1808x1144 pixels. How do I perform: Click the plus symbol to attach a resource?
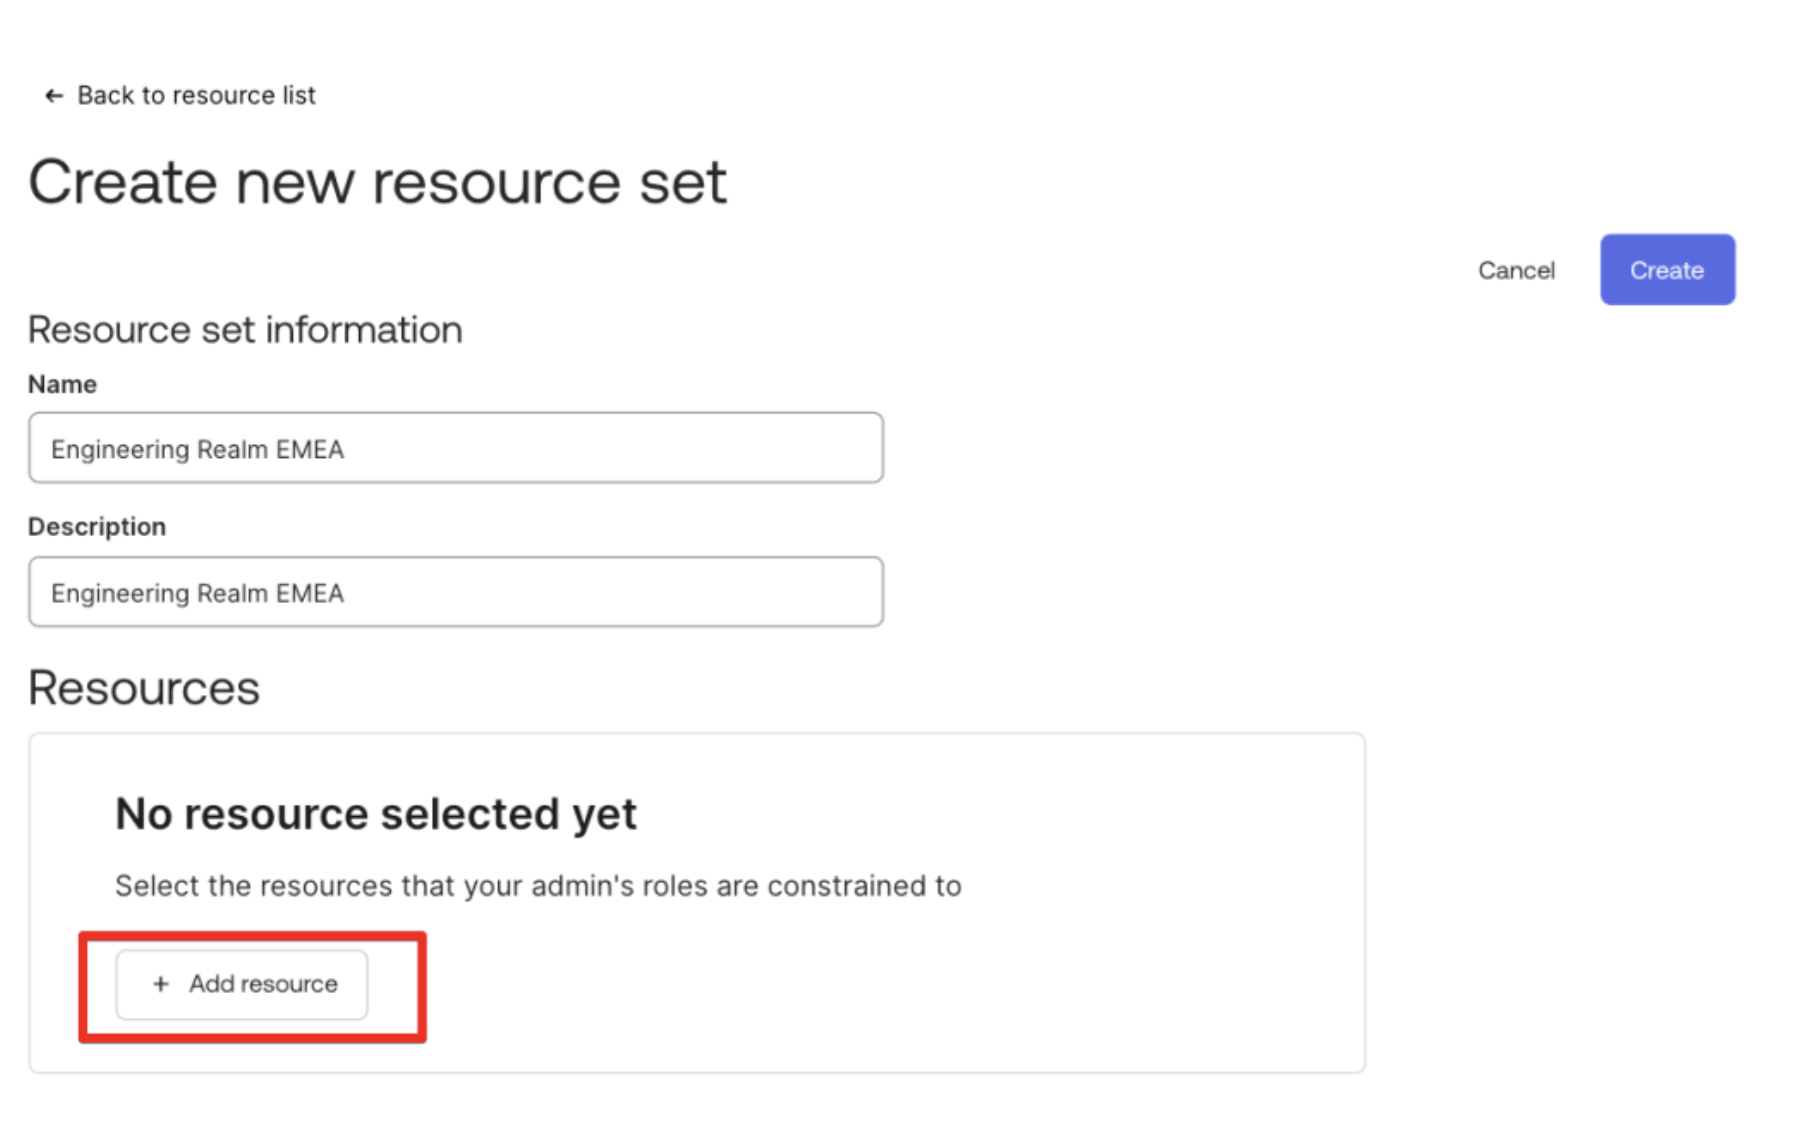(x=159, y=984)
